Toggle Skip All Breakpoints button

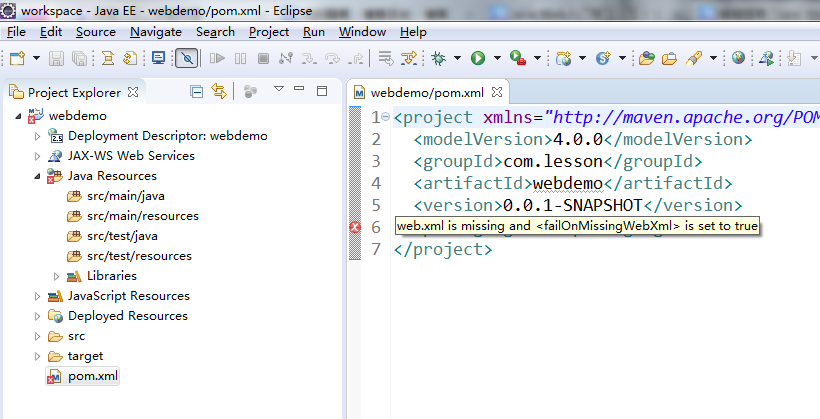point(187,58)
